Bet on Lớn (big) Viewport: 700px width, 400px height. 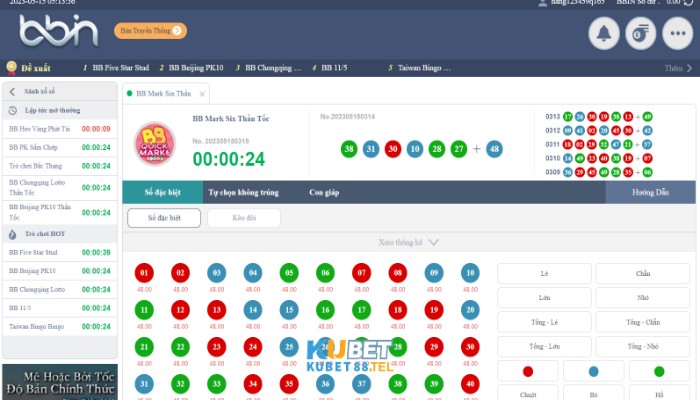[x=544, y=298]
